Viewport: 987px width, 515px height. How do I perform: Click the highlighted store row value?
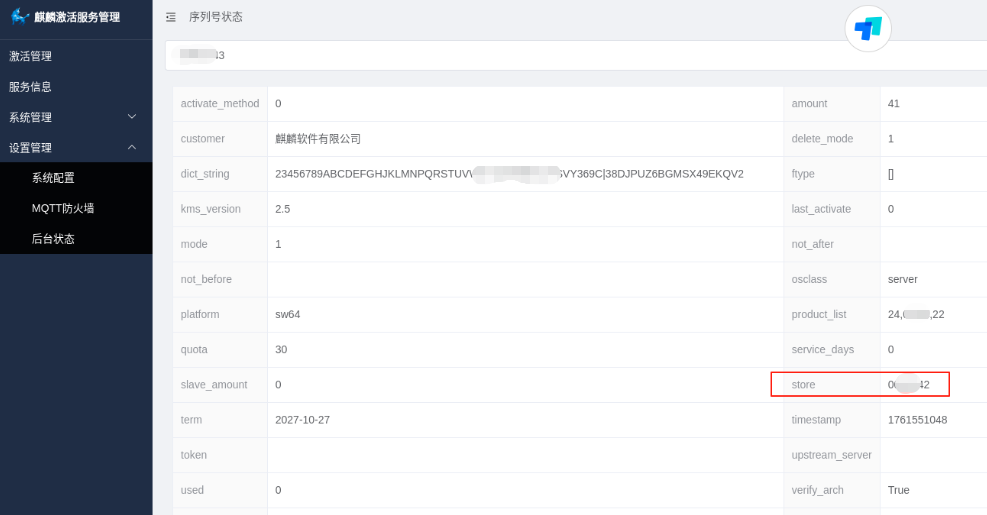(x=908, y=384)
